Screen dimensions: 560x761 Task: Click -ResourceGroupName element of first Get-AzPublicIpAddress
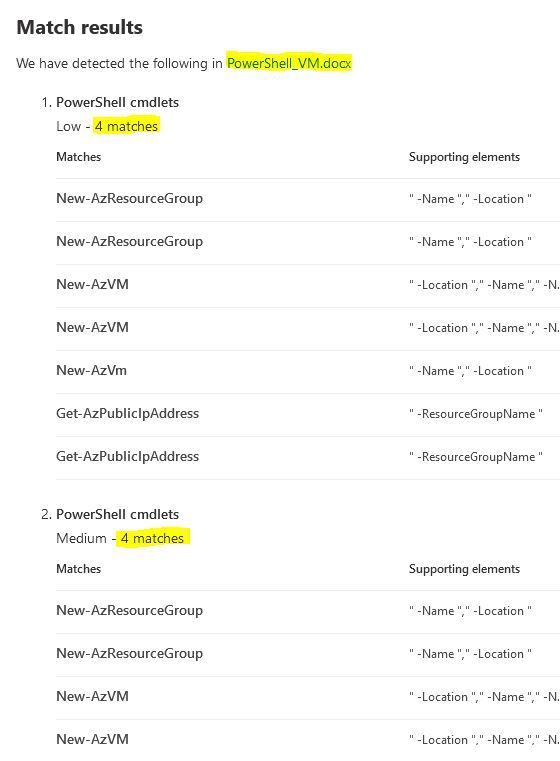476,414
